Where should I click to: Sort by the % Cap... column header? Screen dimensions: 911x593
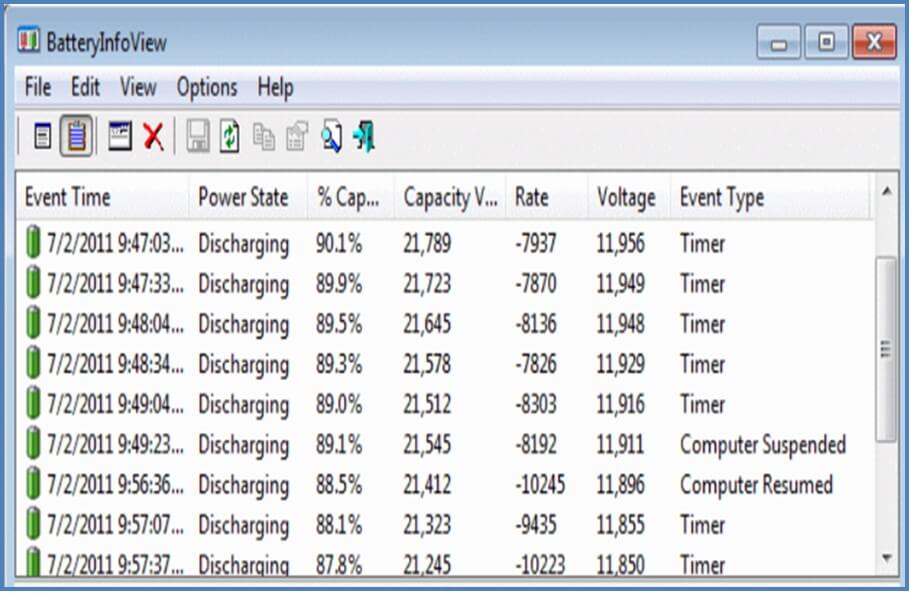coord(351,197)
